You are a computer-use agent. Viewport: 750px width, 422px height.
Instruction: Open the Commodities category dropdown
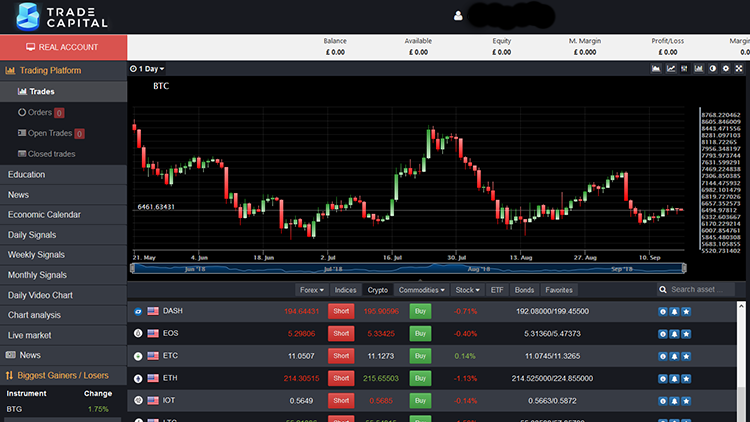[x=421, y=290]
